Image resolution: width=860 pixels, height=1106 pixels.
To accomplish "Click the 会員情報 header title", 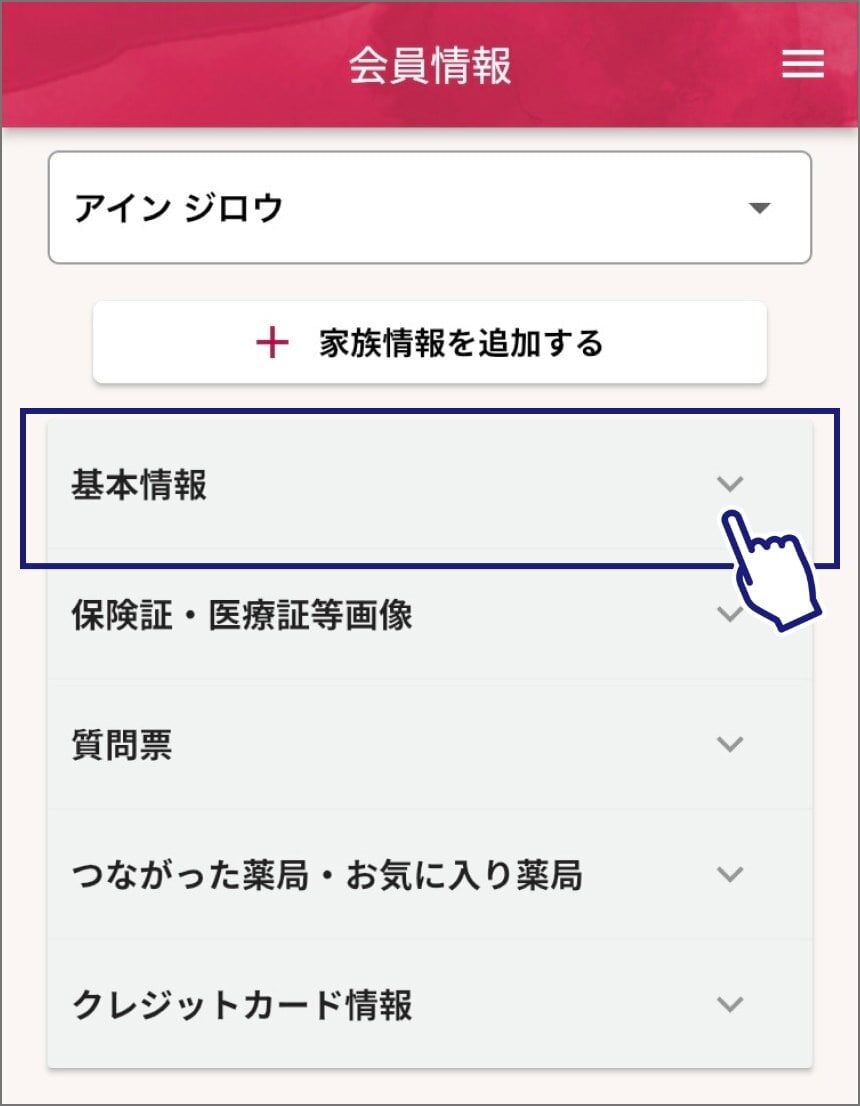I will [430, 65].
